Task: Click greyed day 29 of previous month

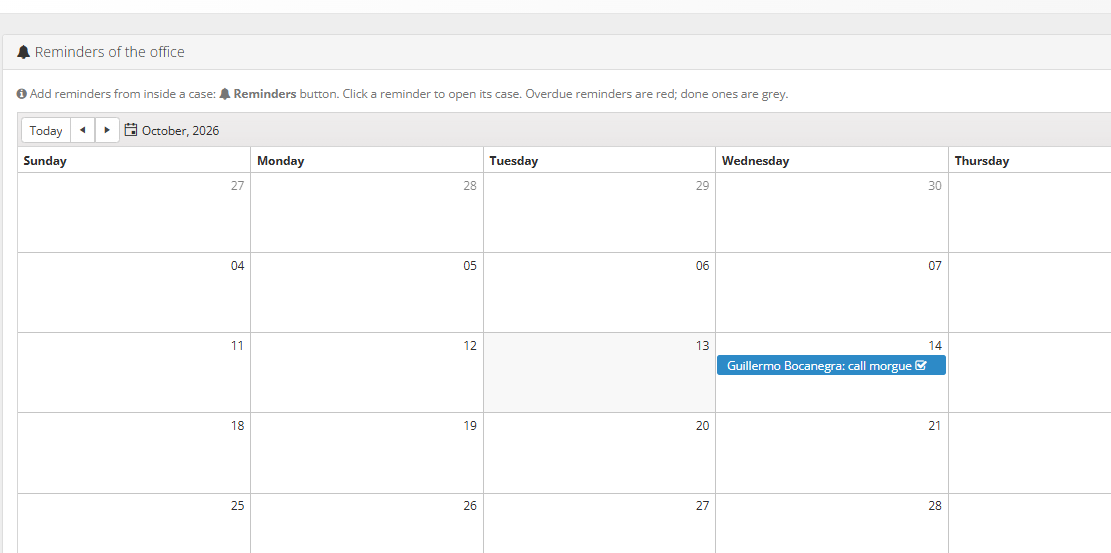Action: [702, 186]
